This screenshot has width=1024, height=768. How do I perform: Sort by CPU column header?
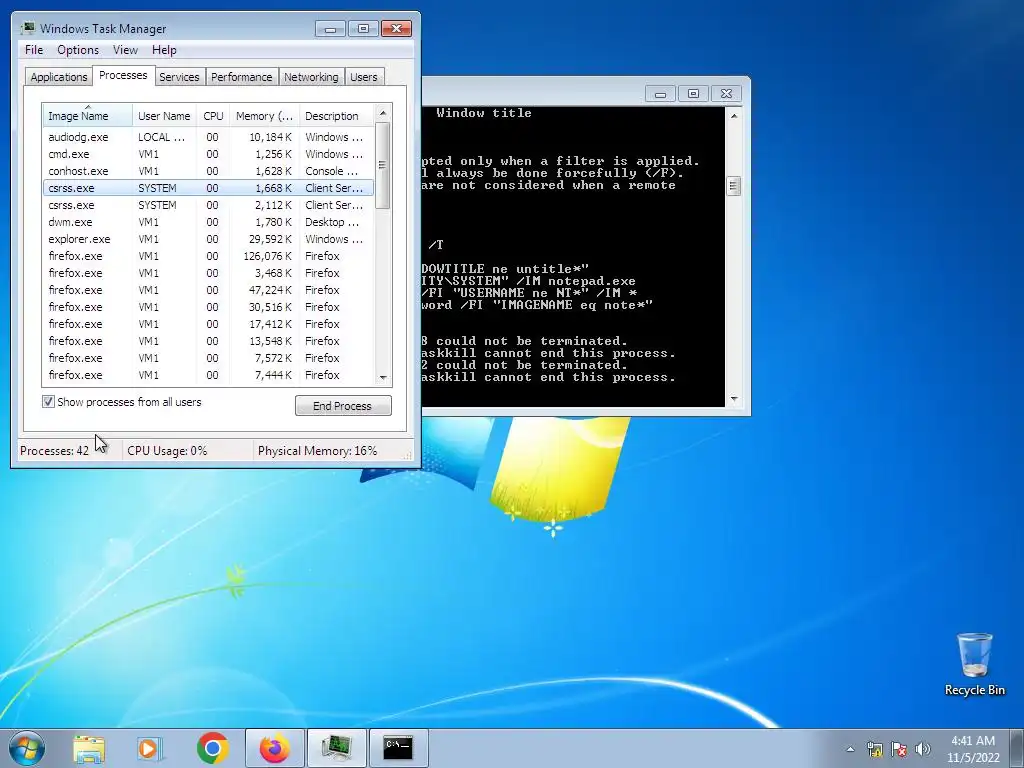click(213, 116)
